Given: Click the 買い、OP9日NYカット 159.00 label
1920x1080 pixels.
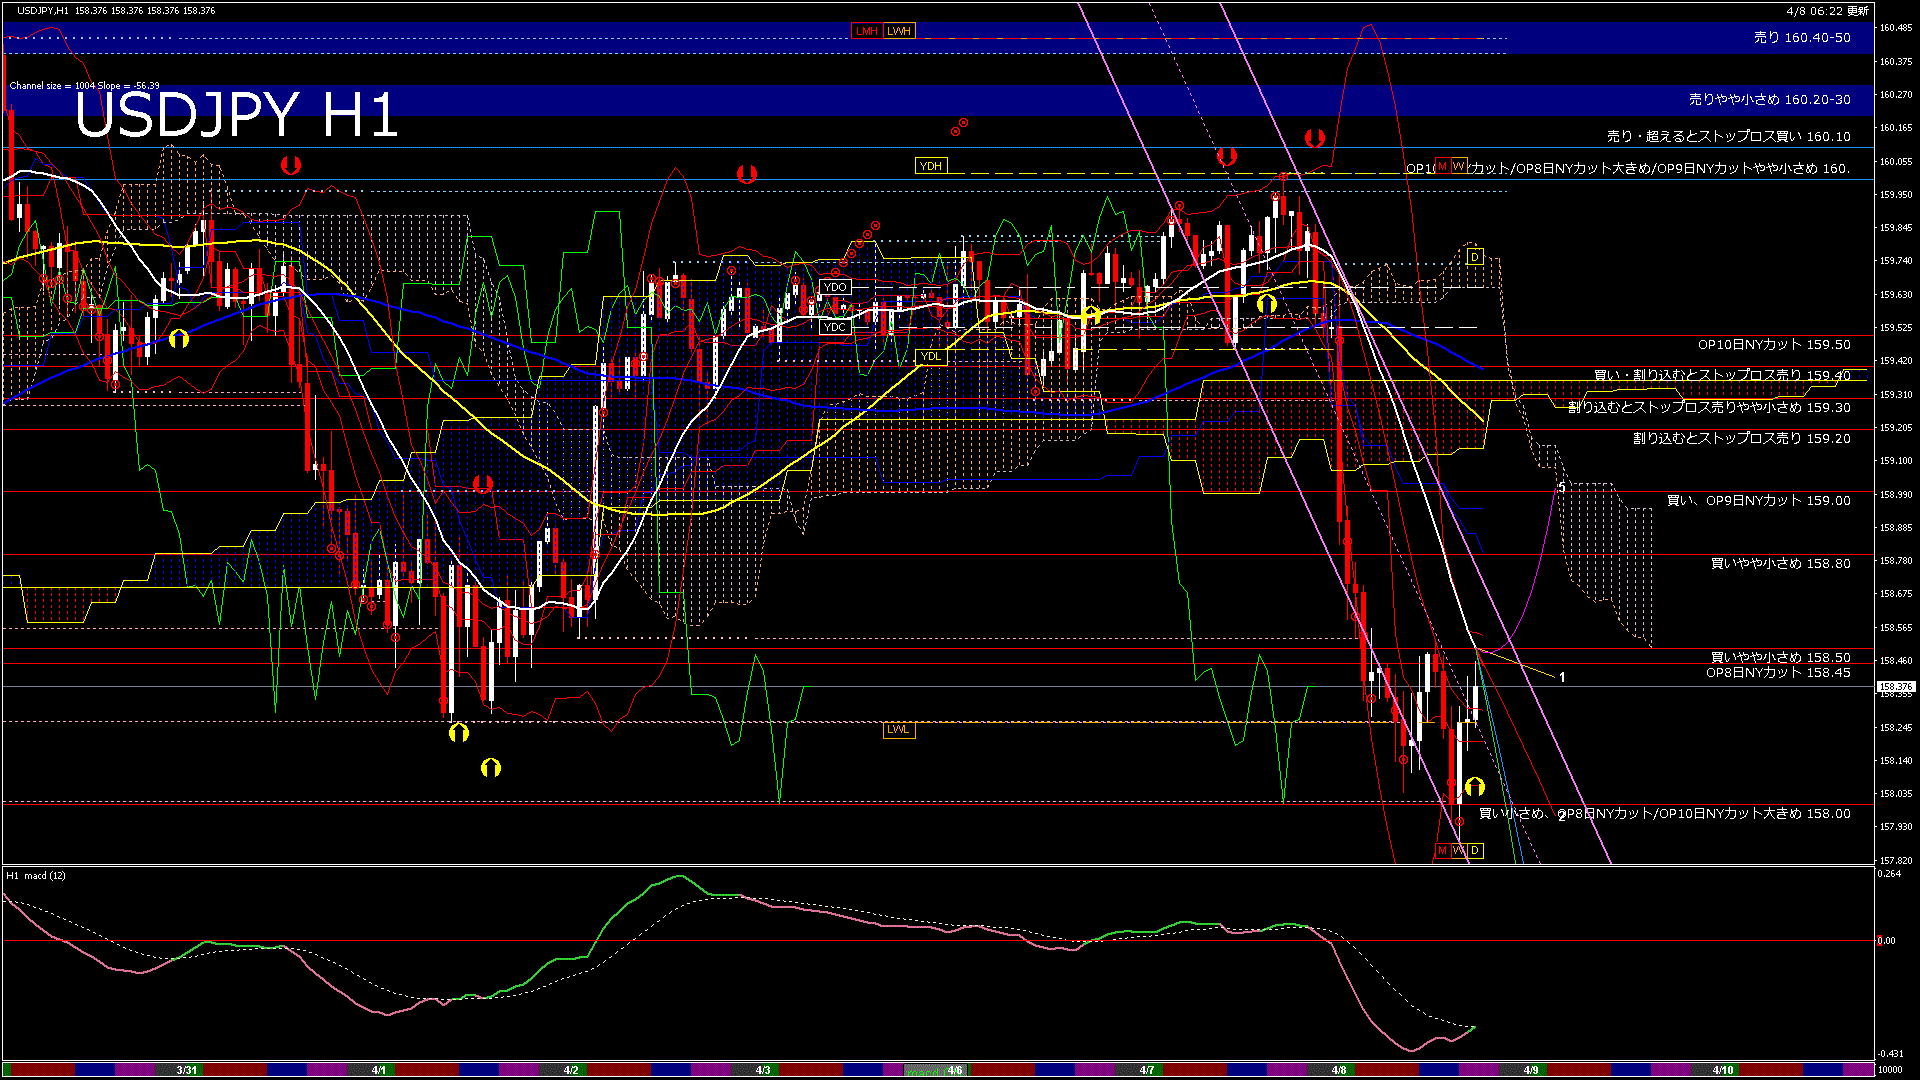Looking at the screenshot, I should click(x=1758, y=500).
